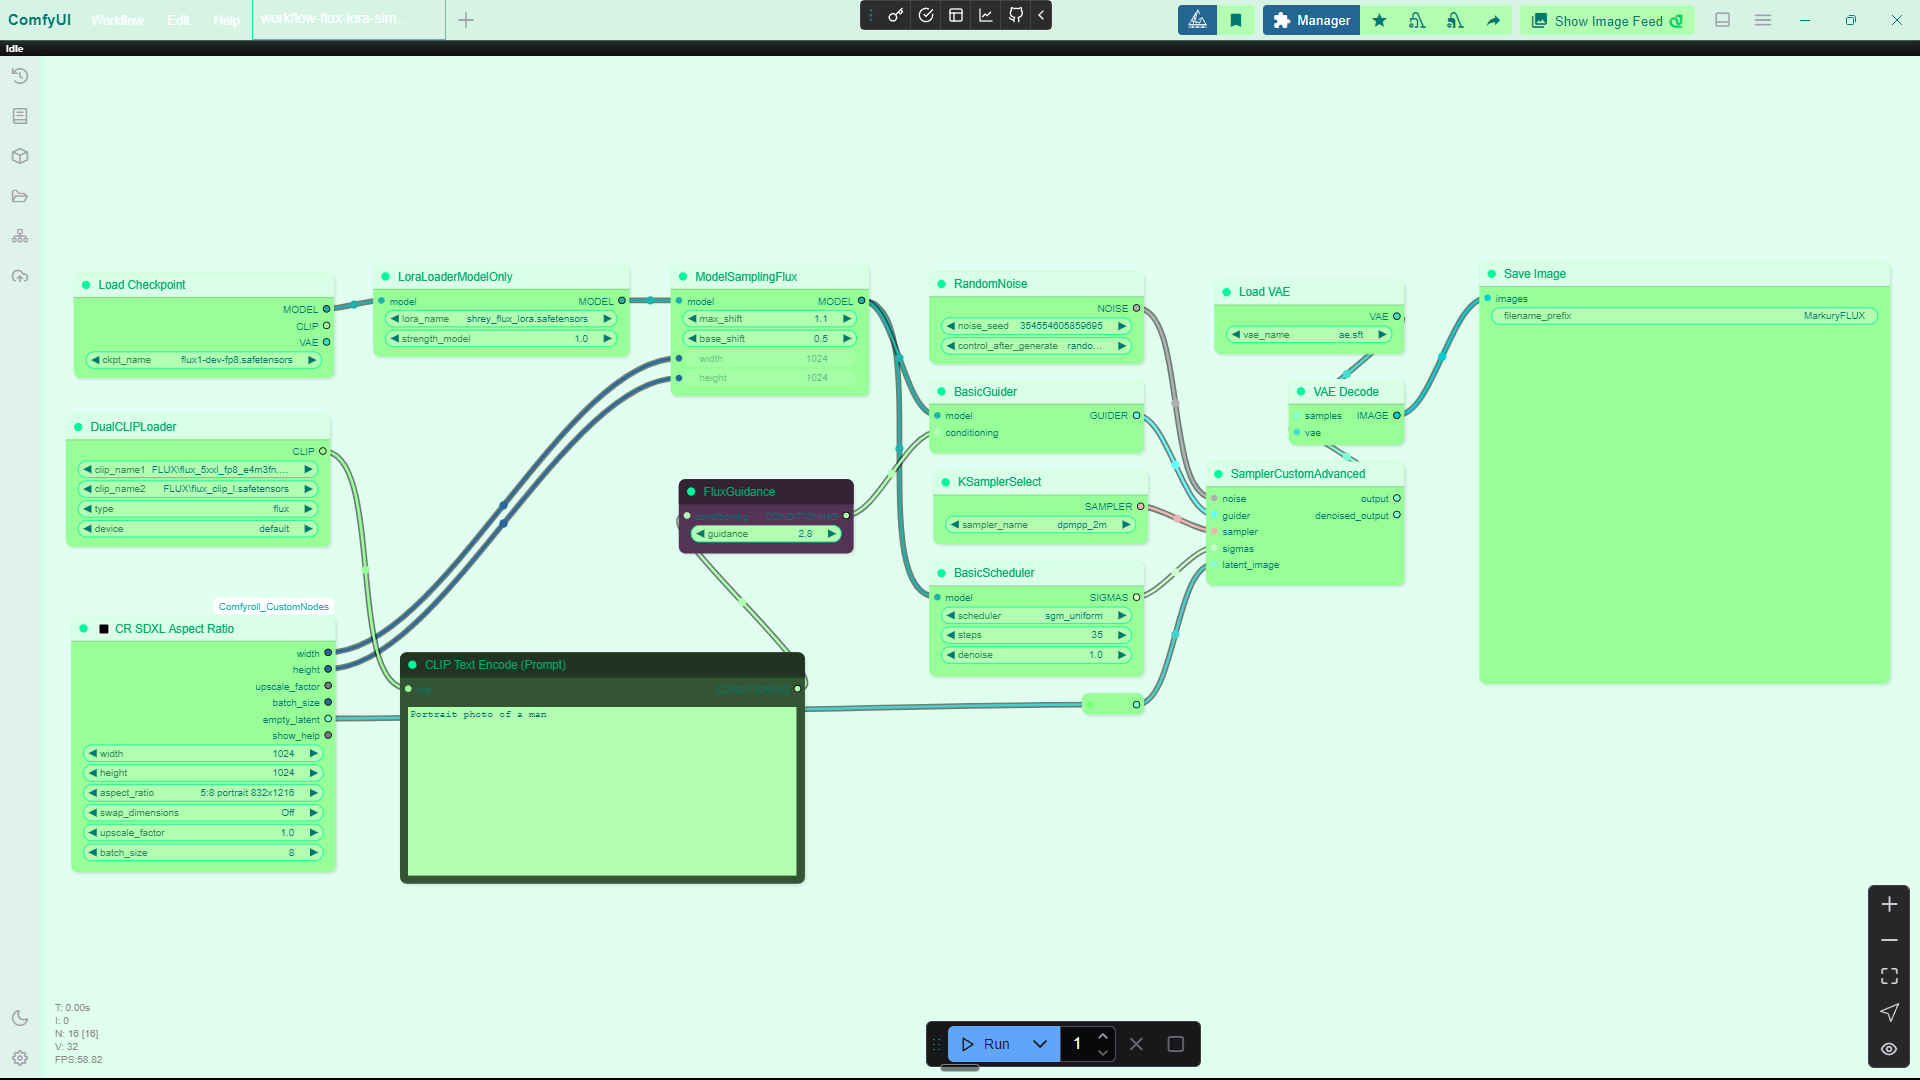The width and height of the screenshot is (1920, 1080).
Task: Open the workflows folder icon
Action: tap(20, 196)
